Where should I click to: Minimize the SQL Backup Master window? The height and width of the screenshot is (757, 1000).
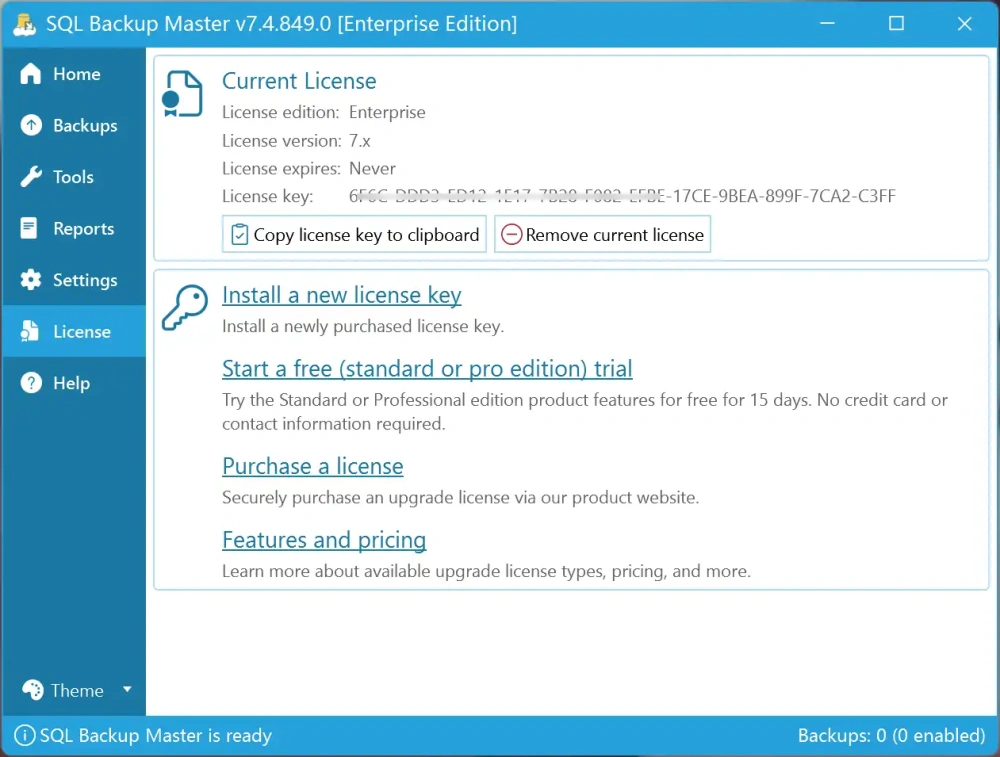pos(827,24)
